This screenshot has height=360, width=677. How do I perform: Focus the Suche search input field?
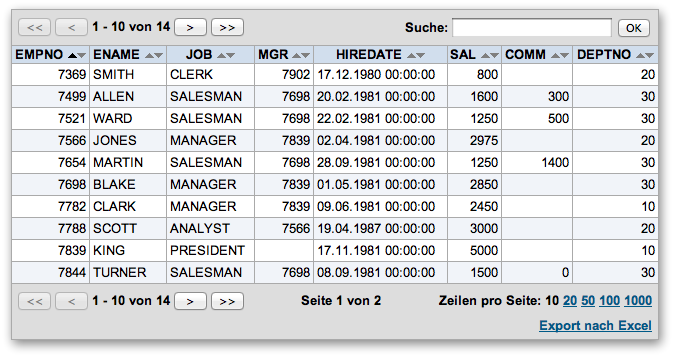coord(532,28)
